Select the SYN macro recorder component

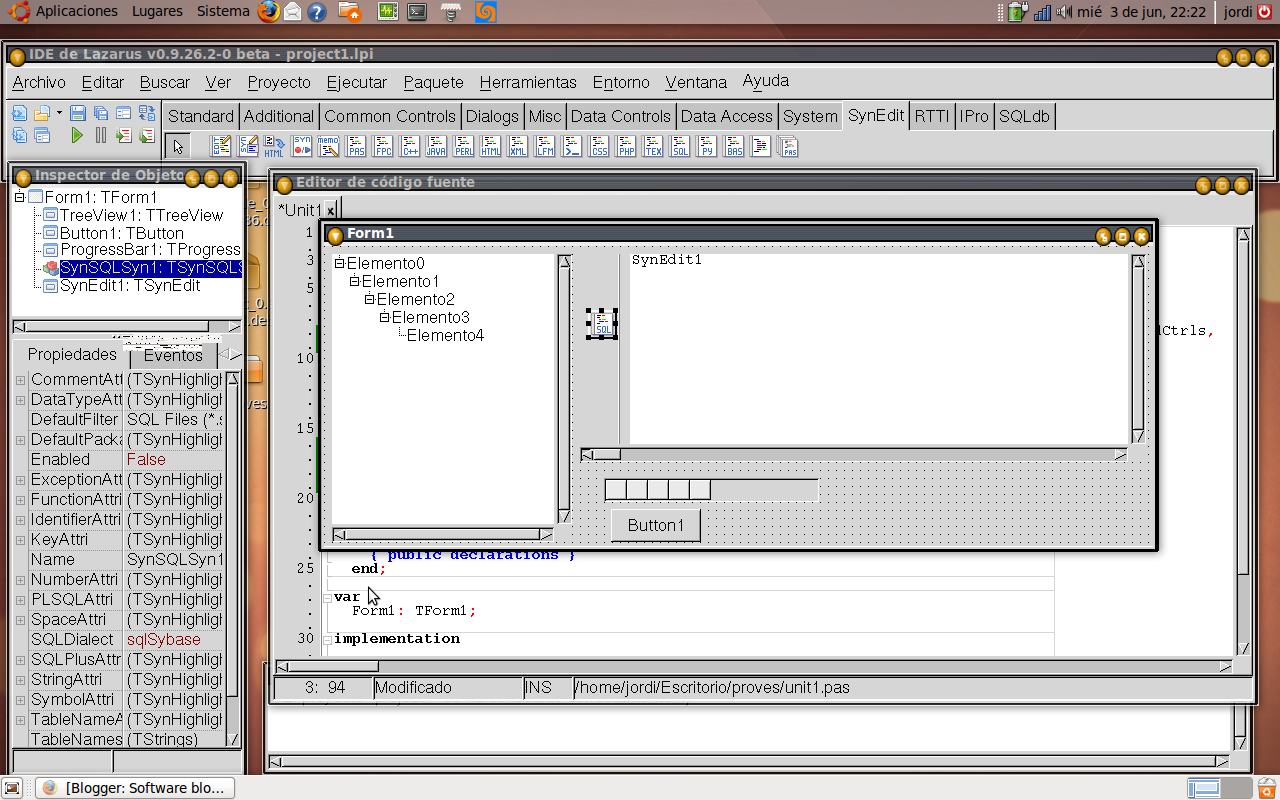point(302,147)
